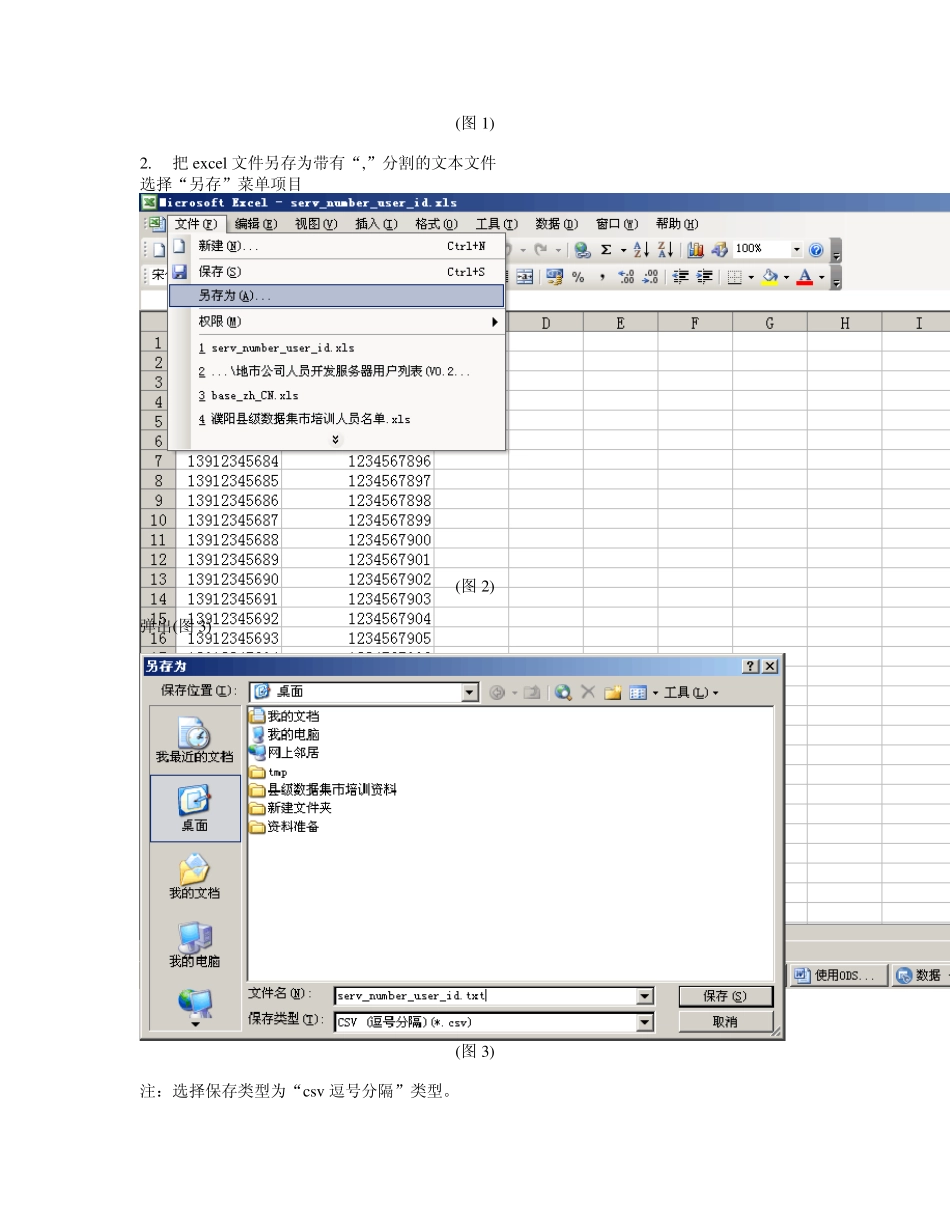950x1230 pixels.
Task: Select the 资料准备 folder
Action: (x=284, y=827)
